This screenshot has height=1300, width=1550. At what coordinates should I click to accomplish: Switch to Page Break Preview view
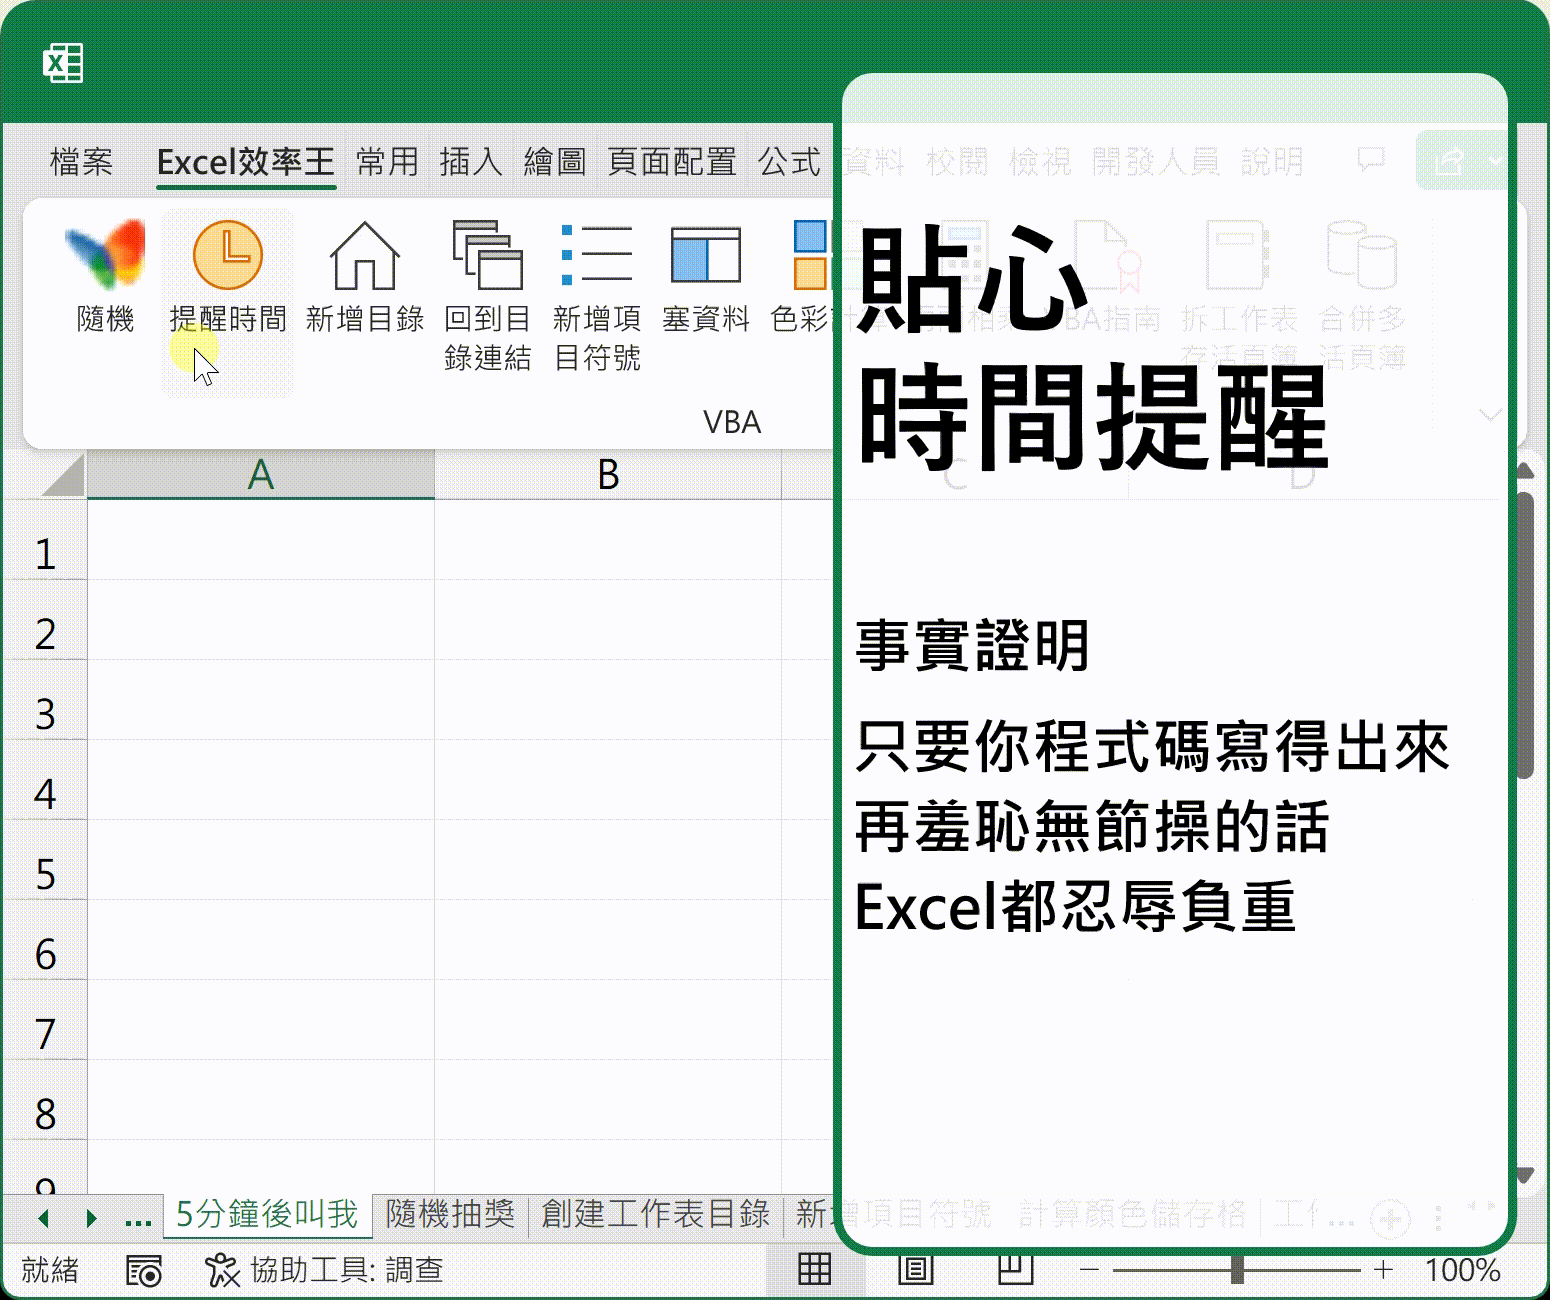1015,1270
